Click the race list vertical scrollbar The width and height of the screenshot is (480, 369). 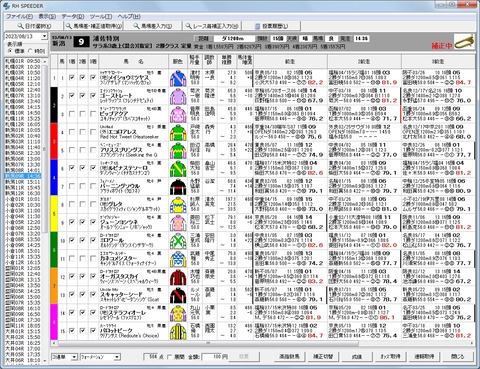pos(45,211)
